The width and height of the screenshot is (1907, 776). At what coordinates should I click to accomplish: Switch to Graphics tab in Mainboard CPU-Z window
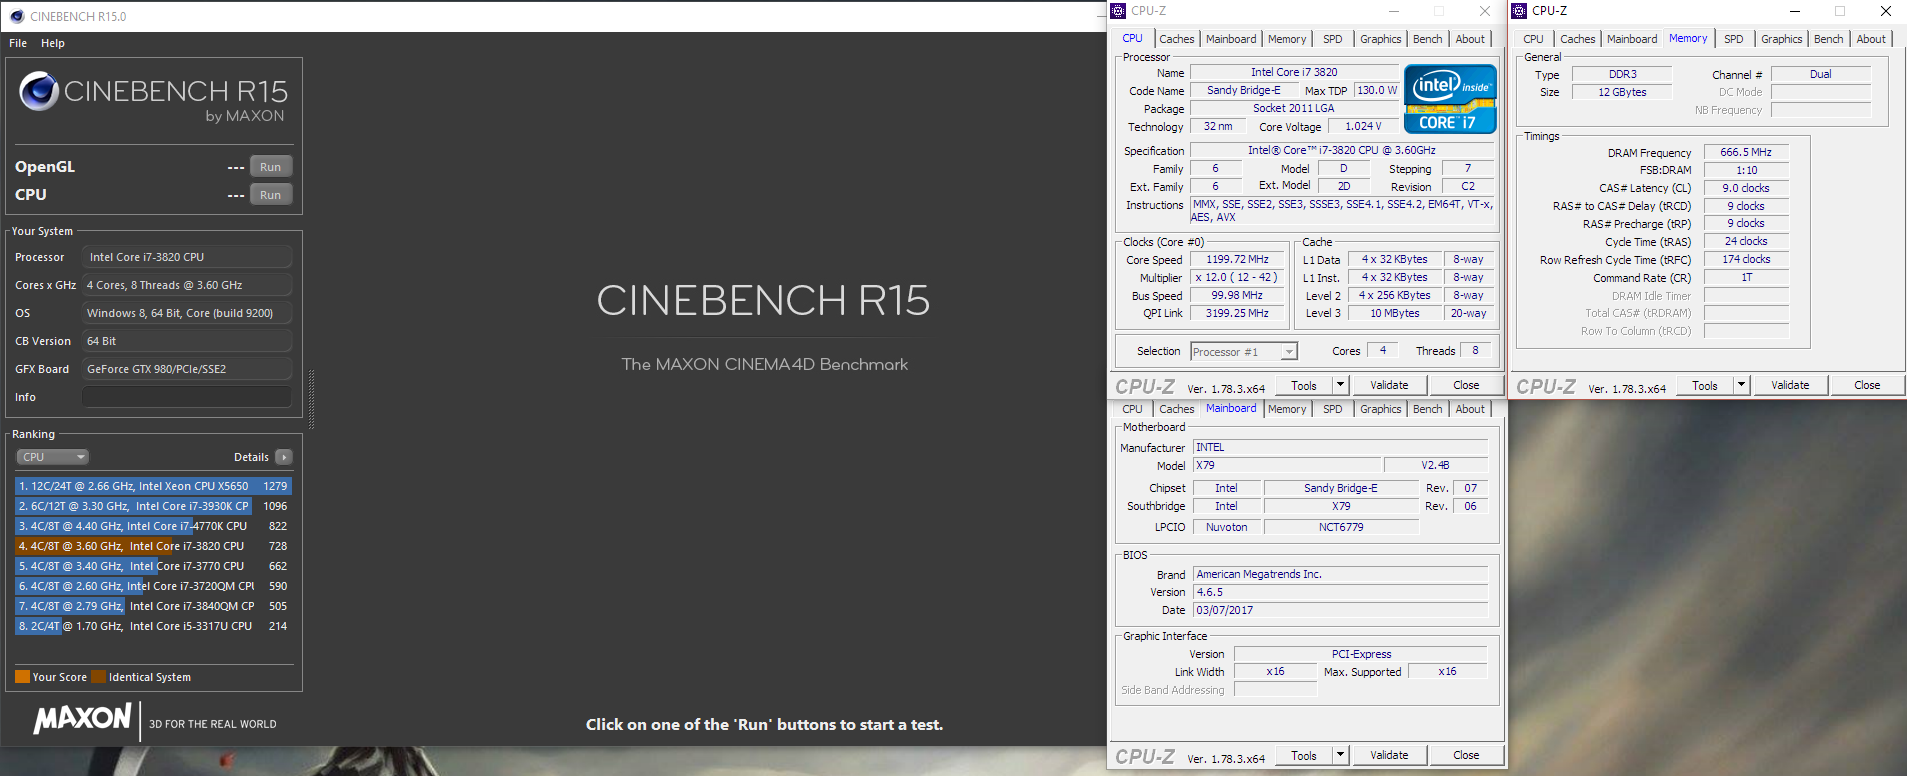(1381, 409)
